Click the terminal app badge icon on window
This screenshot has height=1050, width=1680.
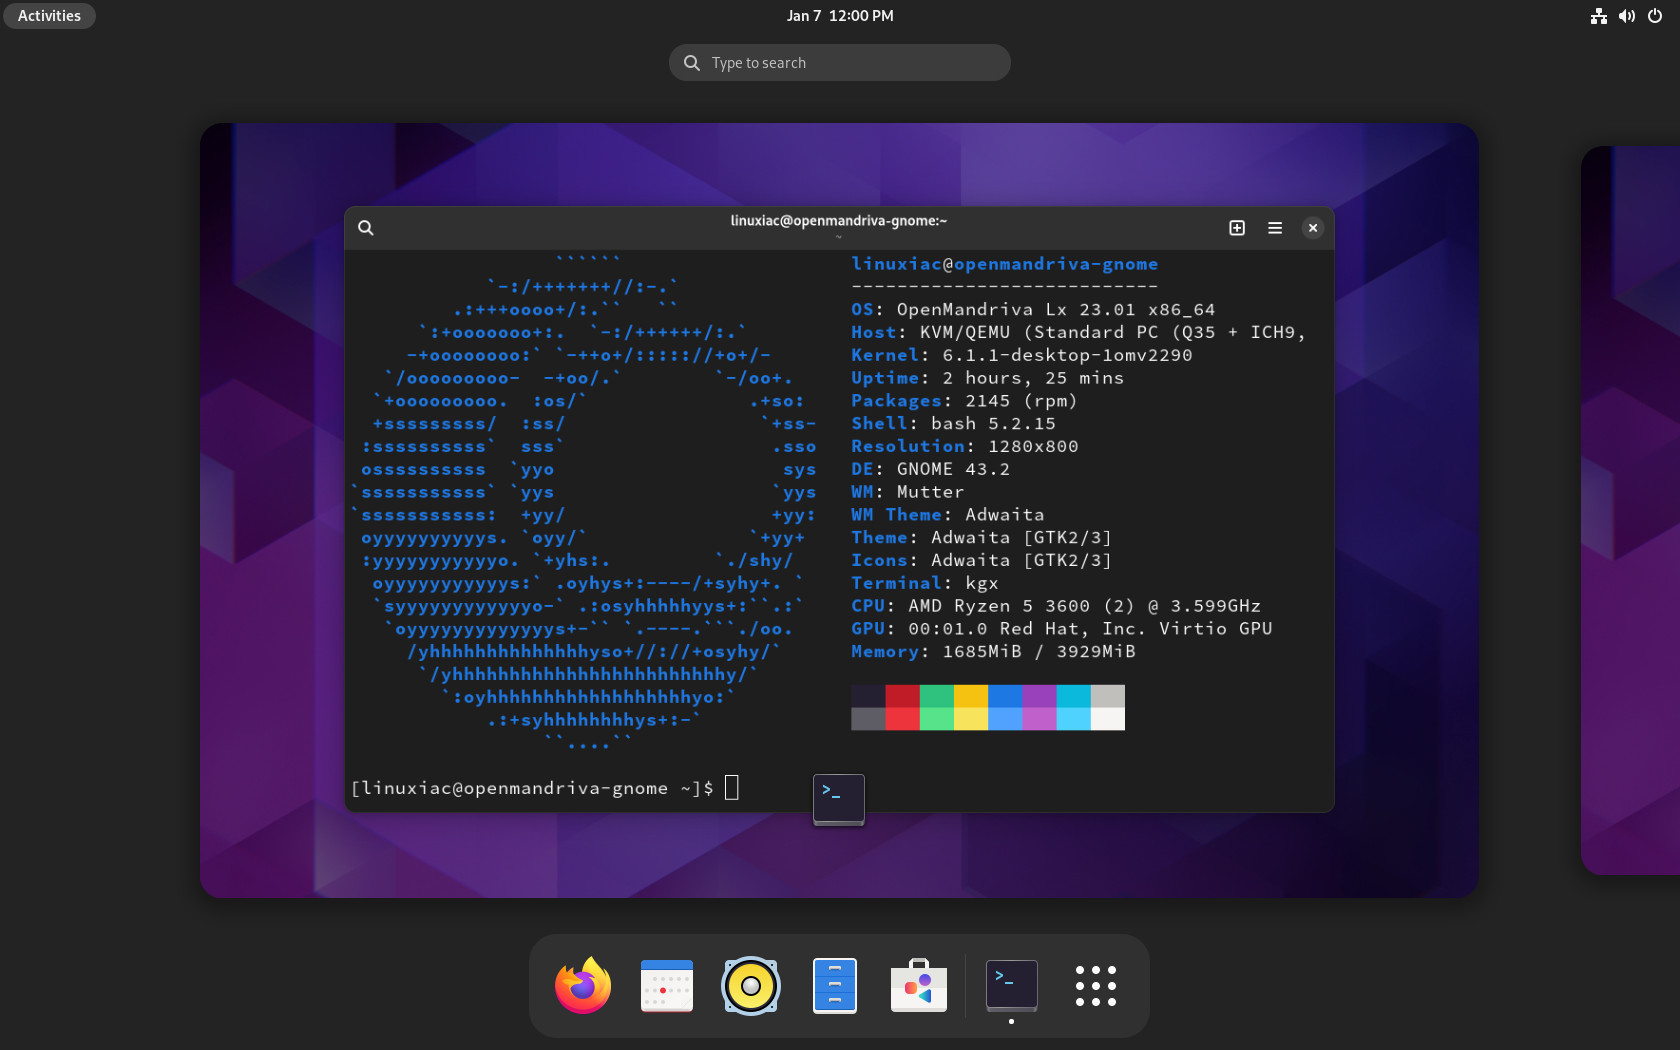click(839, 799)
